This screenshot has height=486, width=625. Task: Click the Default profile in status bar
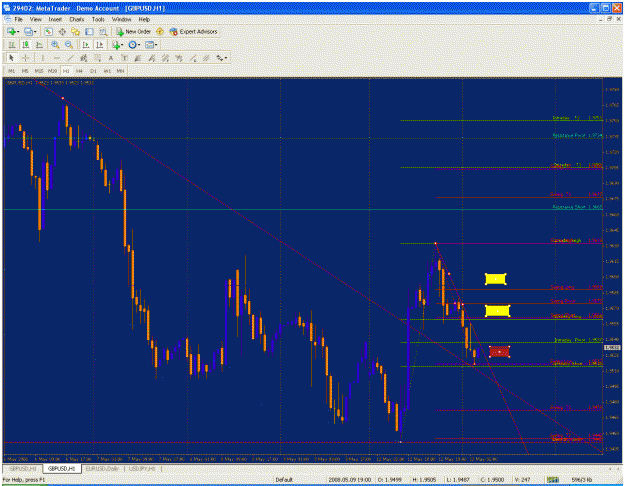[284, 480]
